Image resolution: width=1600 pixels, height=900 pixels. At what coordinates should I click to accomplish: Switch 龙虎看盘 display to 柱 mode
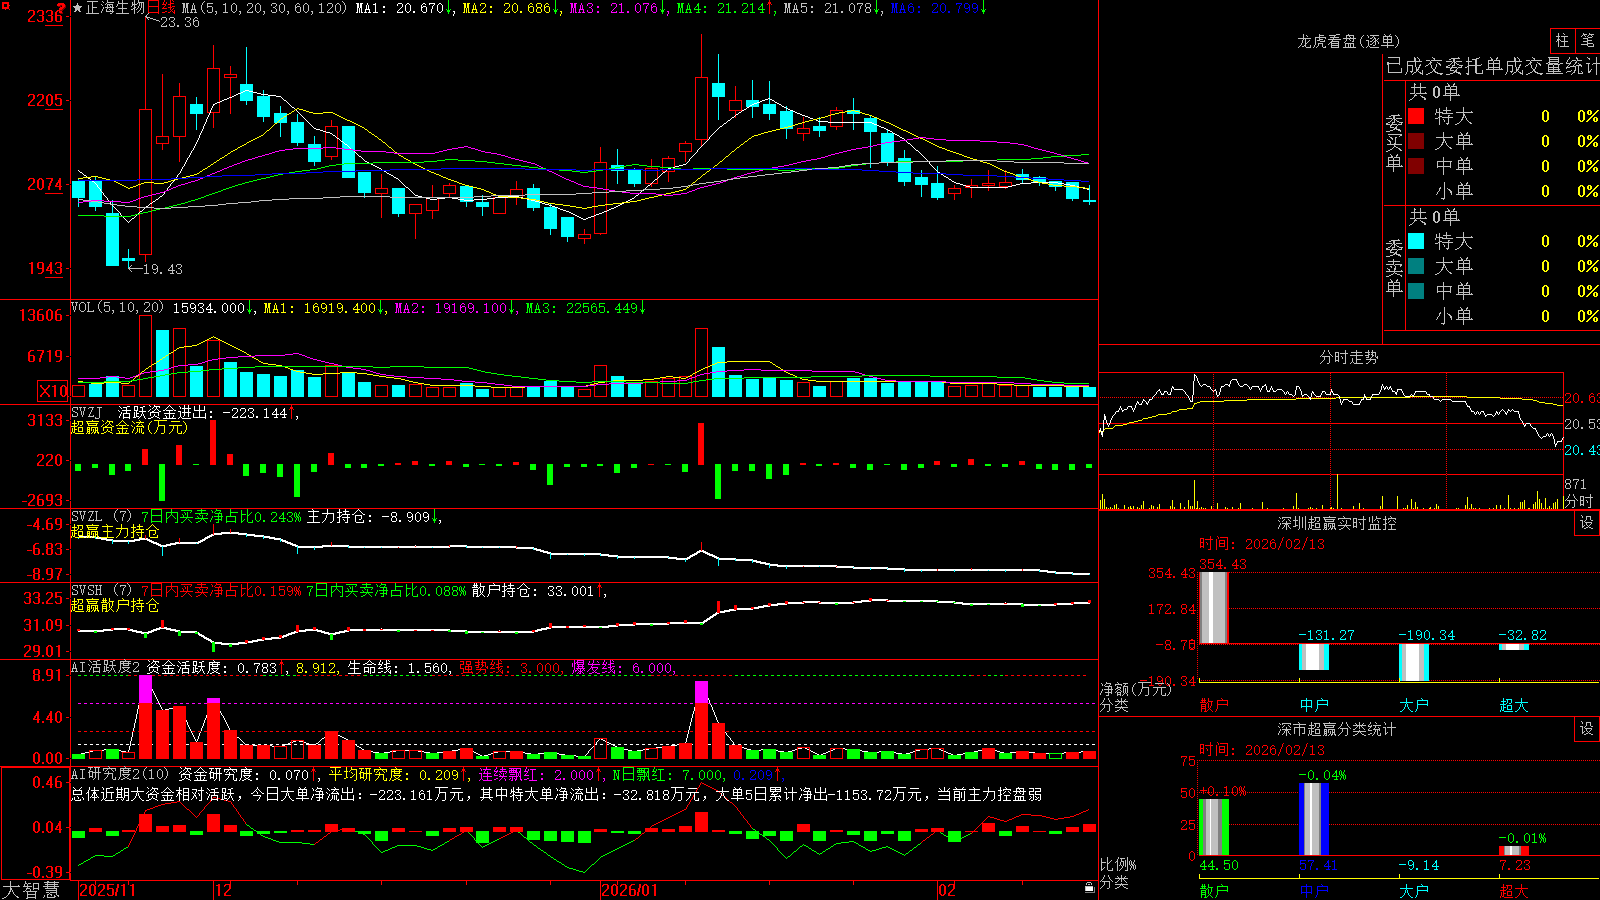1562,40
